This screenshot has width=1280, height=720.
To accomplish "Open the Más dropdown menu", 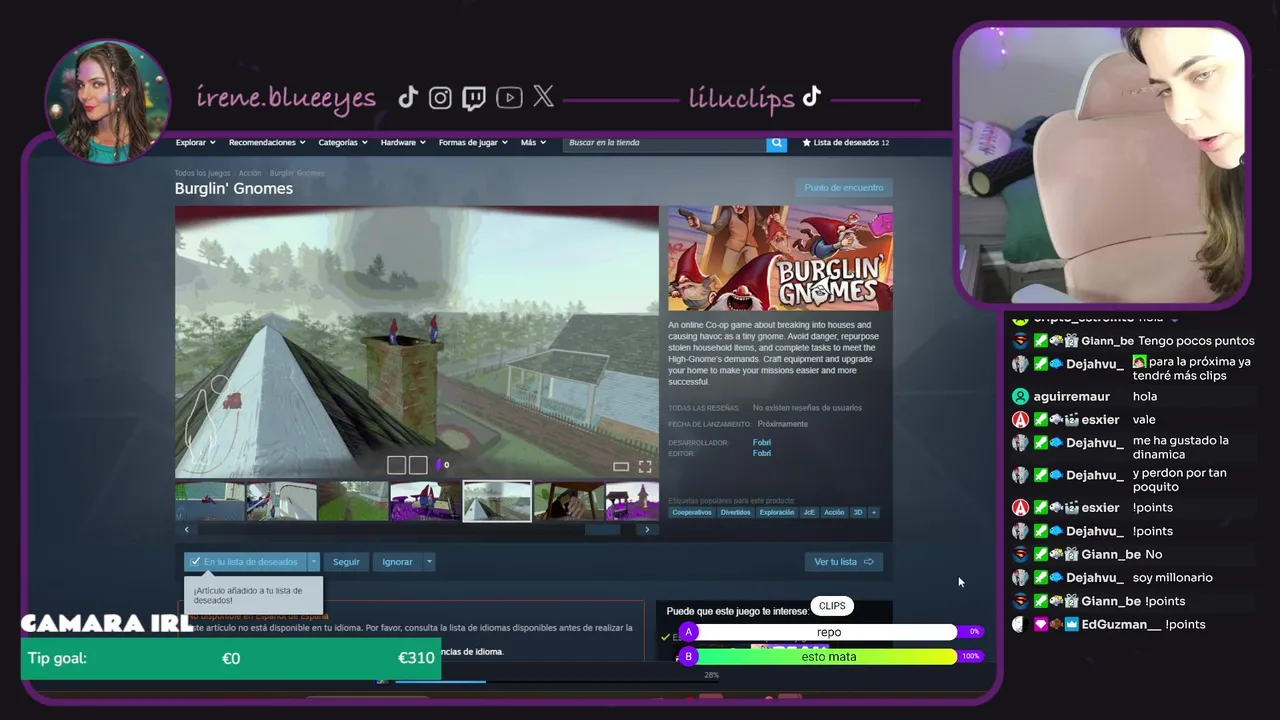I will (533, 143).
